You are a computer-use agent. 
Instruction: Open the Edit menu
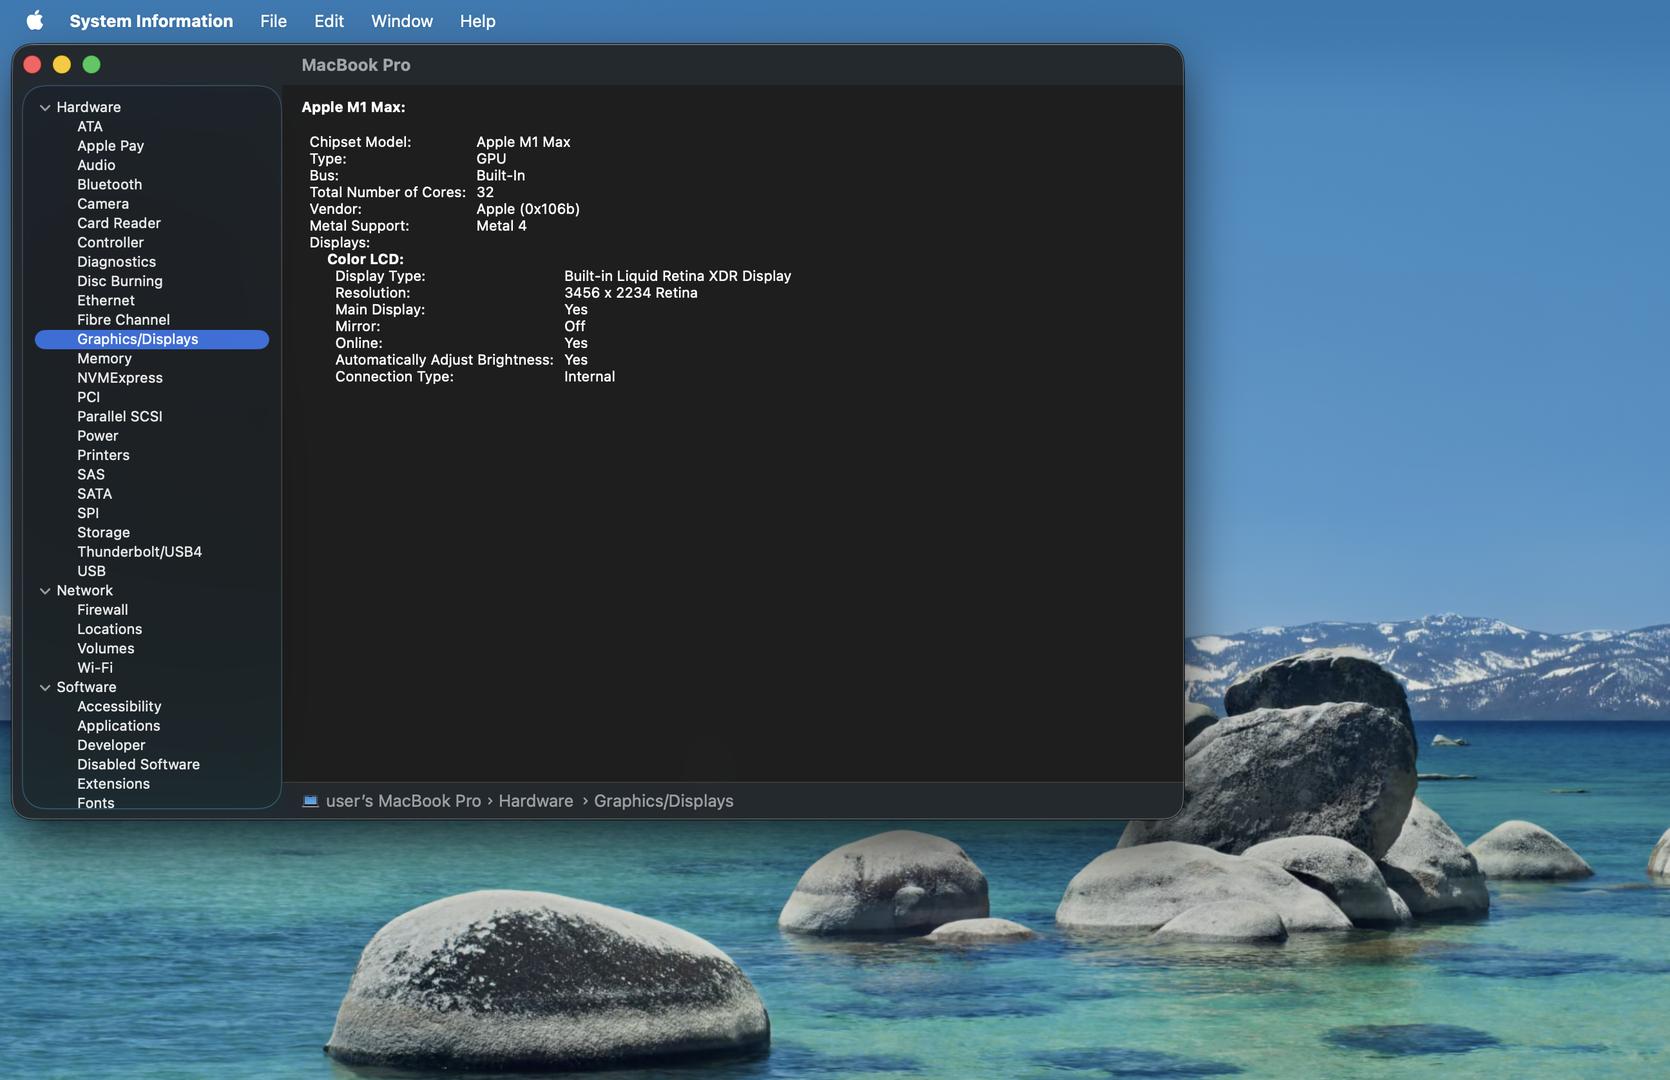click(x=328, y=21)
